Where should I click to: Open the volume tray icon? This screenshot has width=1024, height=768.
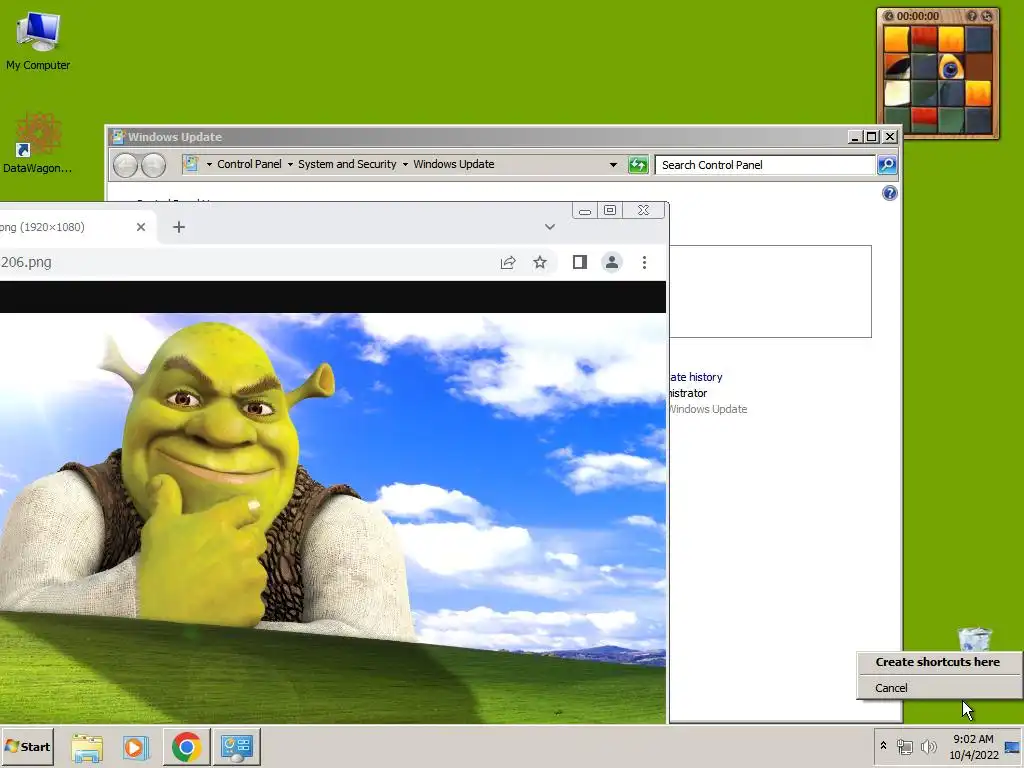click(928, 746)
